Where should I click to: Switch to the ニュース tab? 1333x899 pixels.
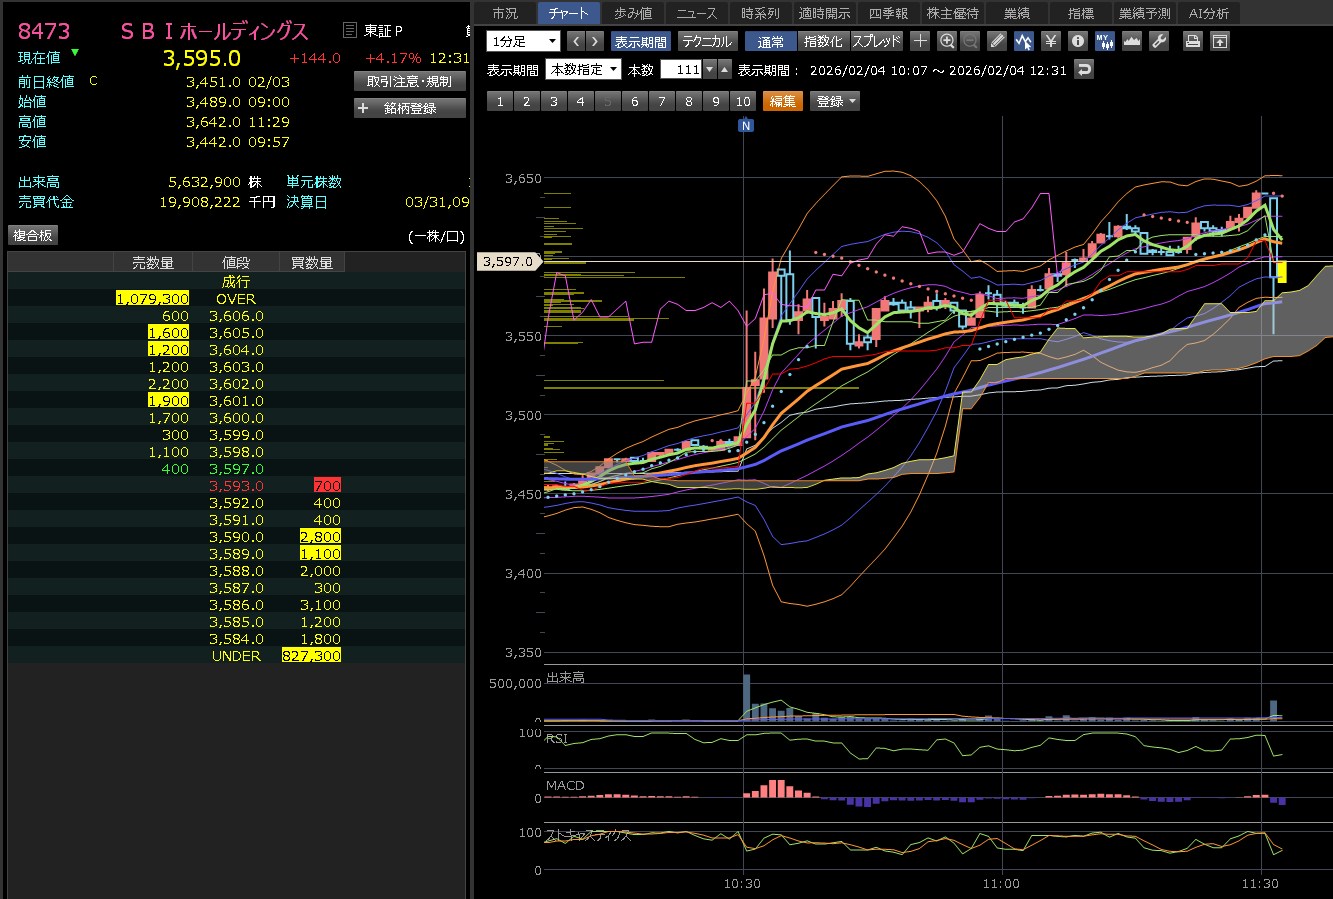coord(696,13)
